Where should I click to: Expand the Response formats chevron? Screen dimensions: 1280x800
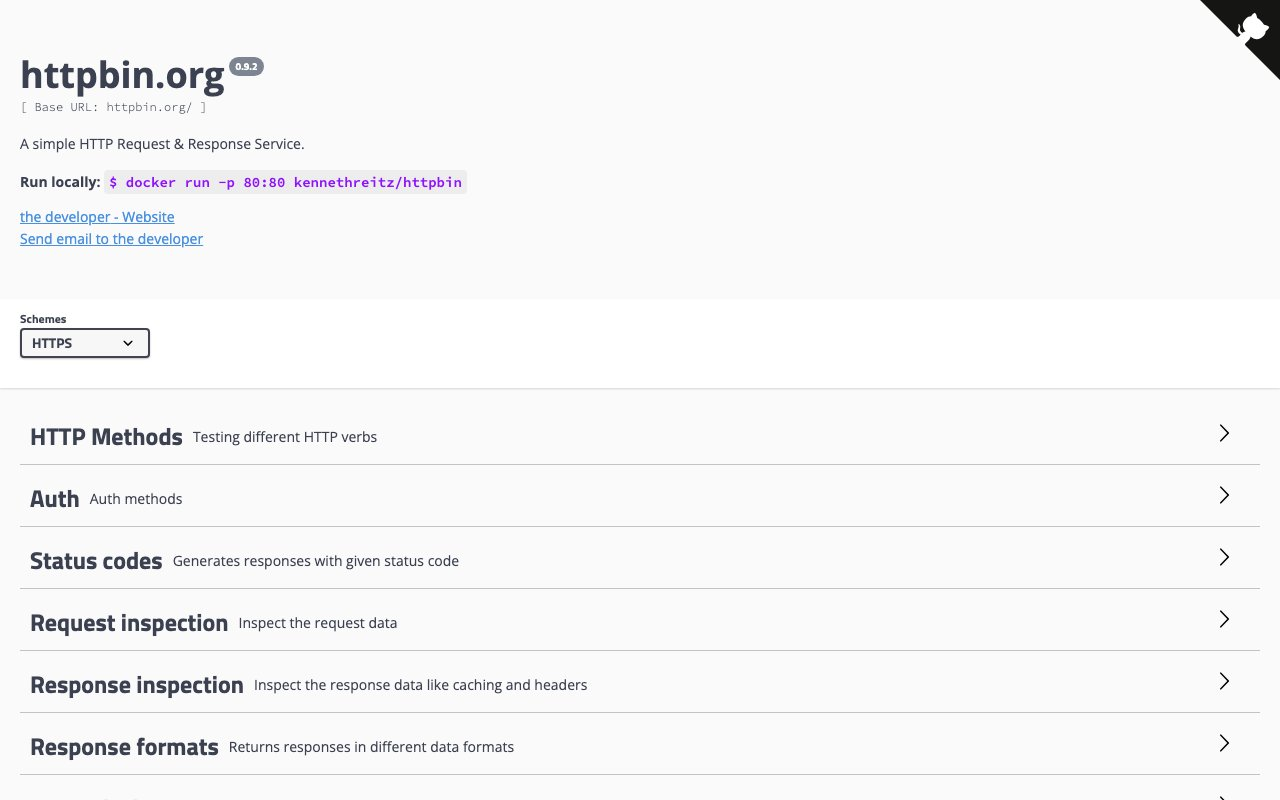pyautogui.click(x=1224, y=743)
